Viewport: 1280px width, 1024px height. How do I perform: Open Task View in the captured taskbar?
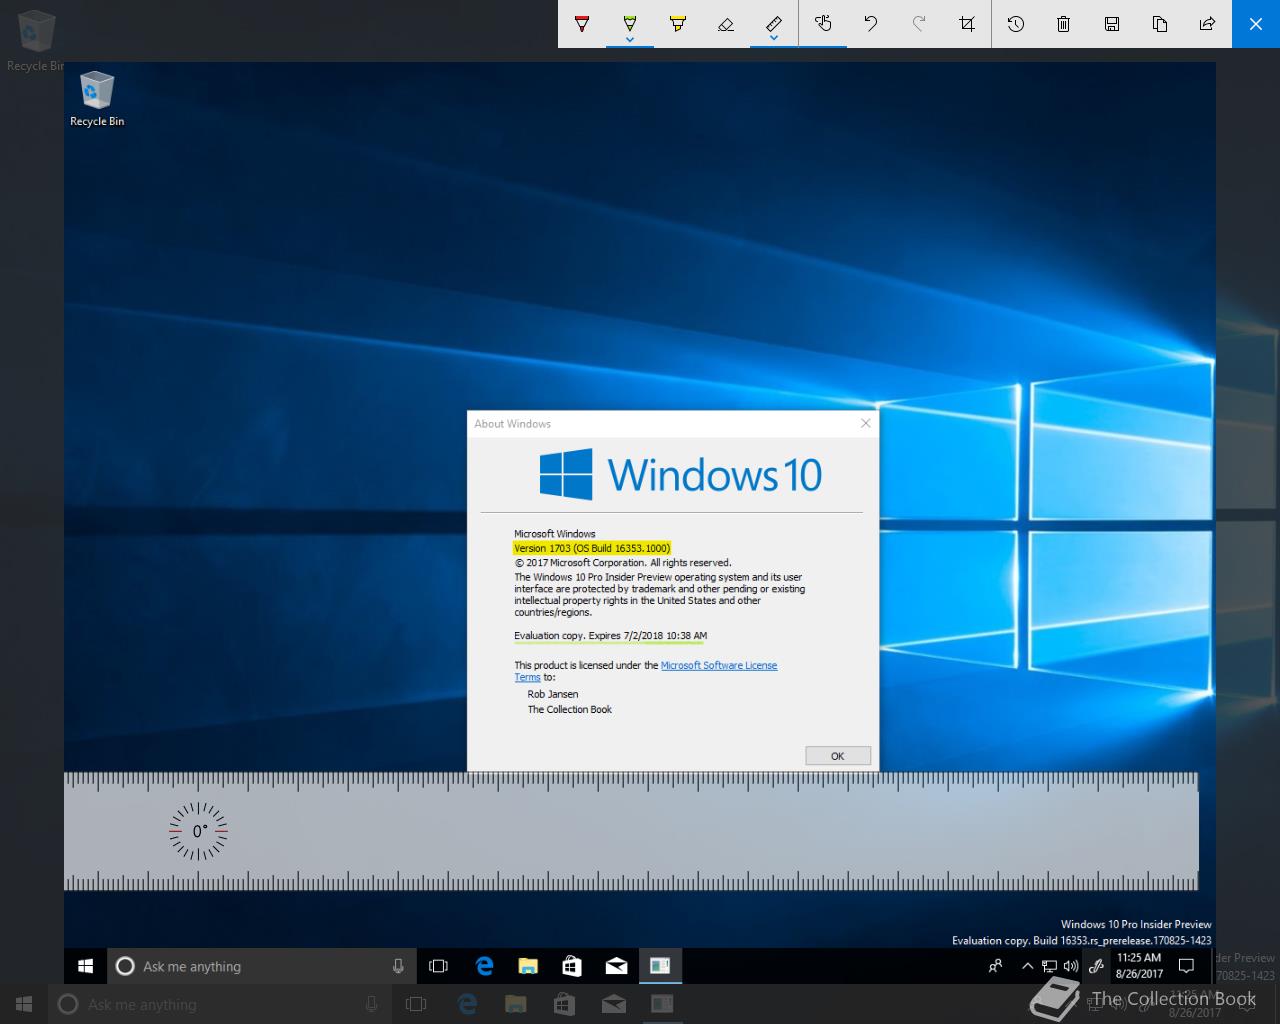tap(438, 966)
